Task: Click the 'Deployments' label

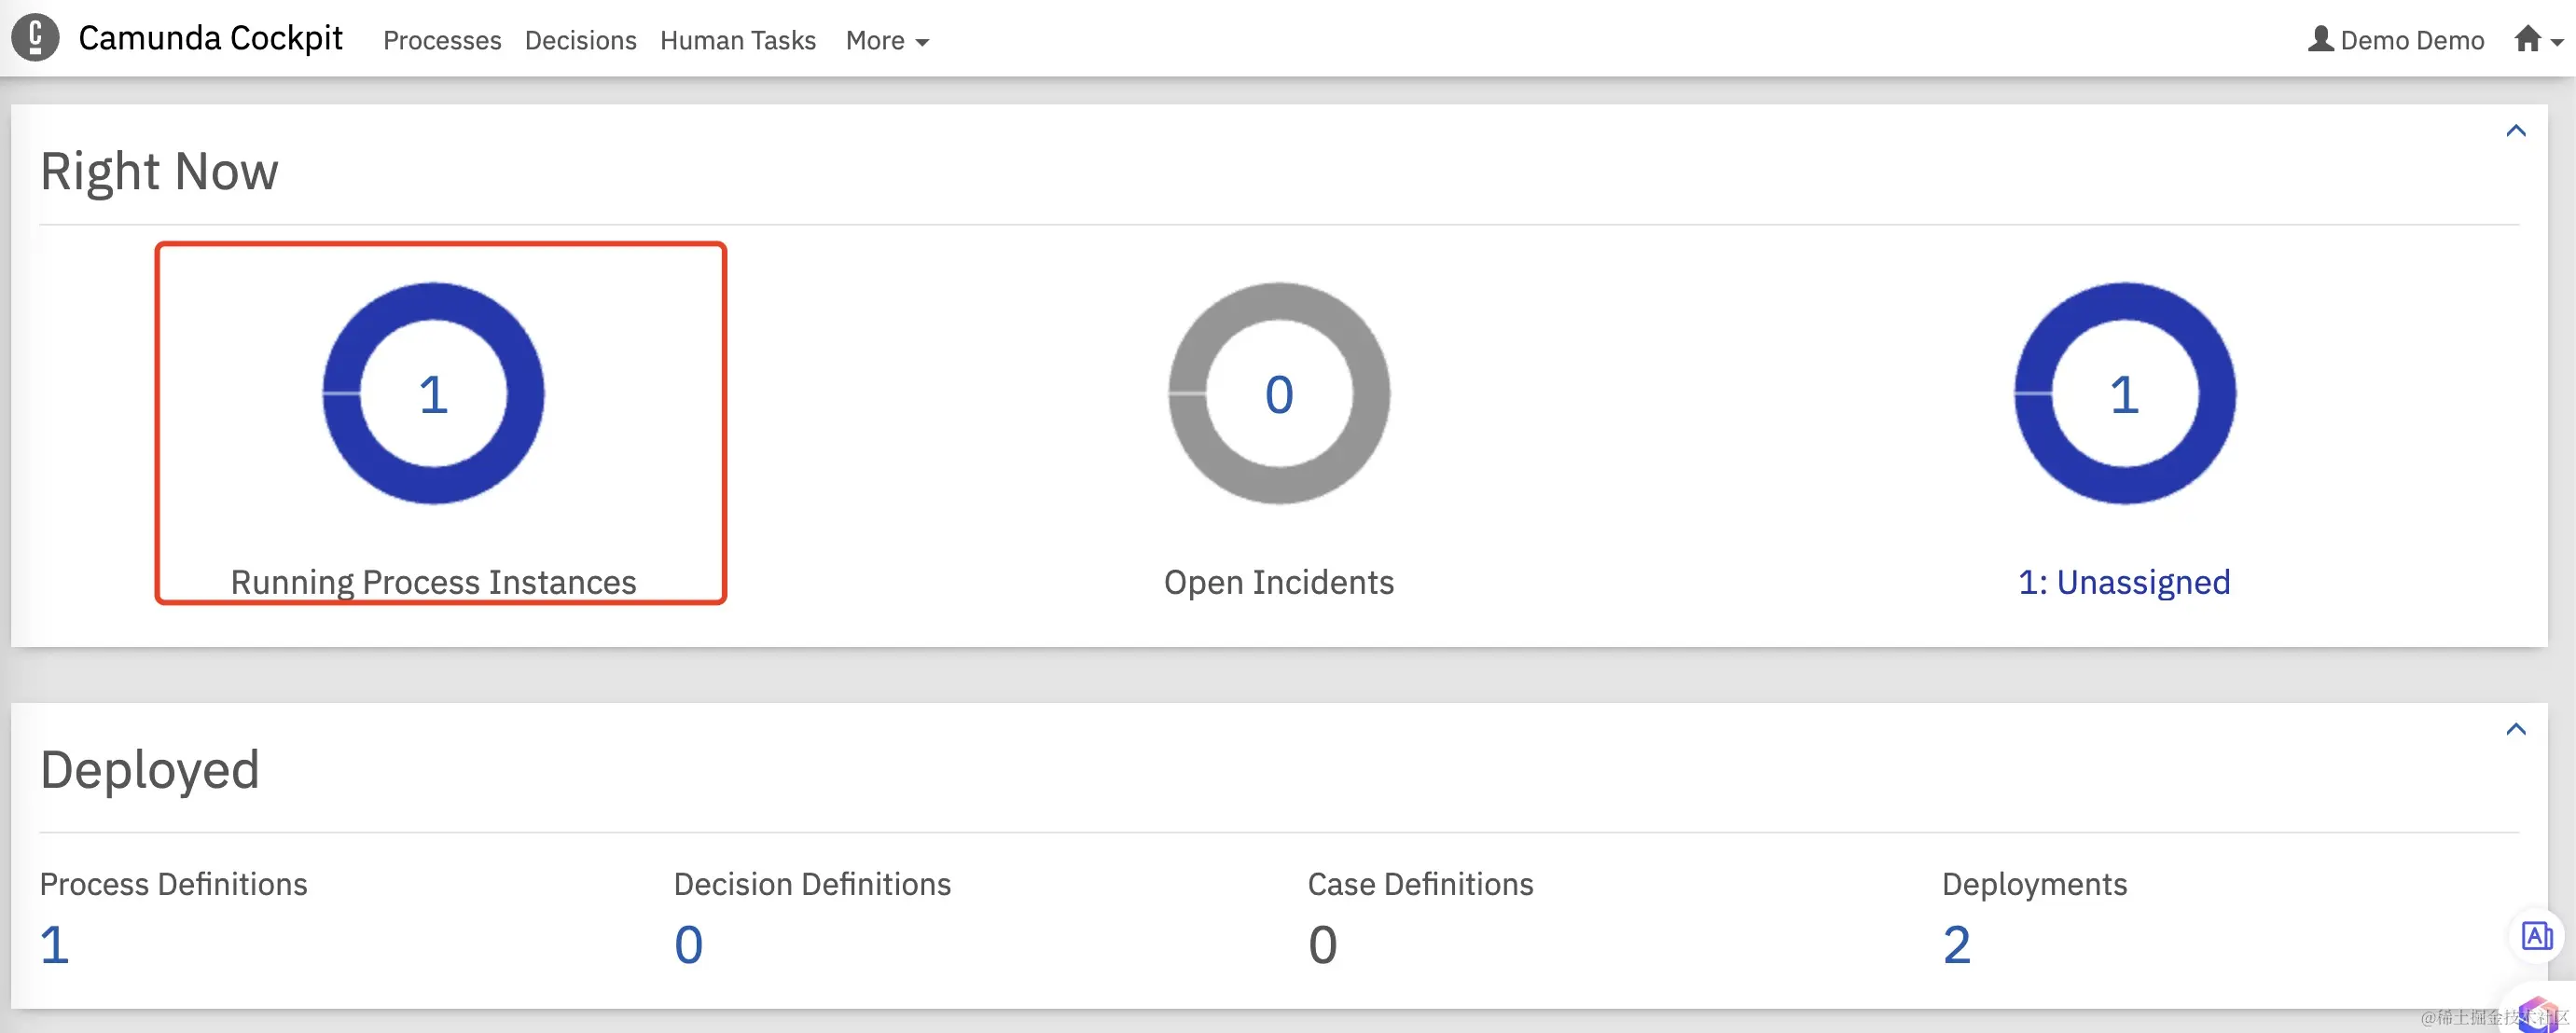Action: [2034, 884]
